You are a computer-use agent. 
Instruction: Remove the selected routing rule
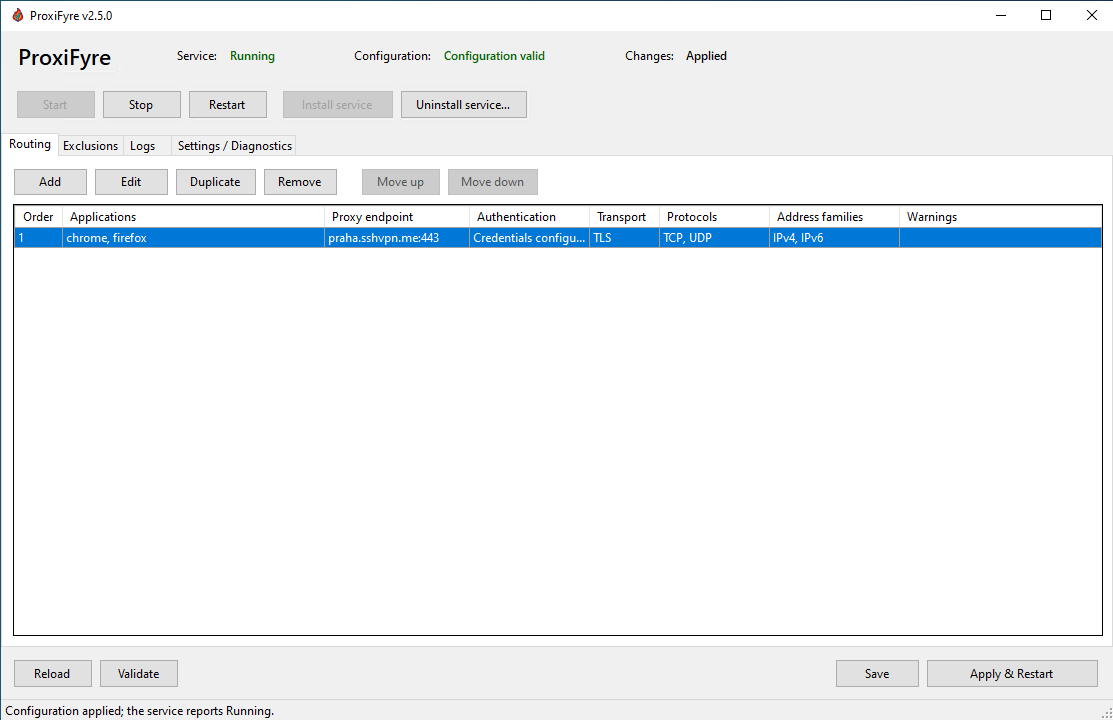coord(300,182)
